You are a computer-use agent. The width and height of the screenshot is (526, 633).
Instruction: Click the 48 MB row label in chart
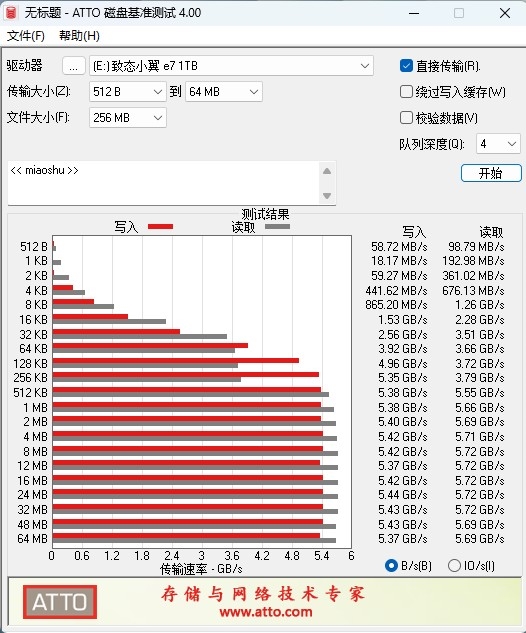[x=32, y=524]
